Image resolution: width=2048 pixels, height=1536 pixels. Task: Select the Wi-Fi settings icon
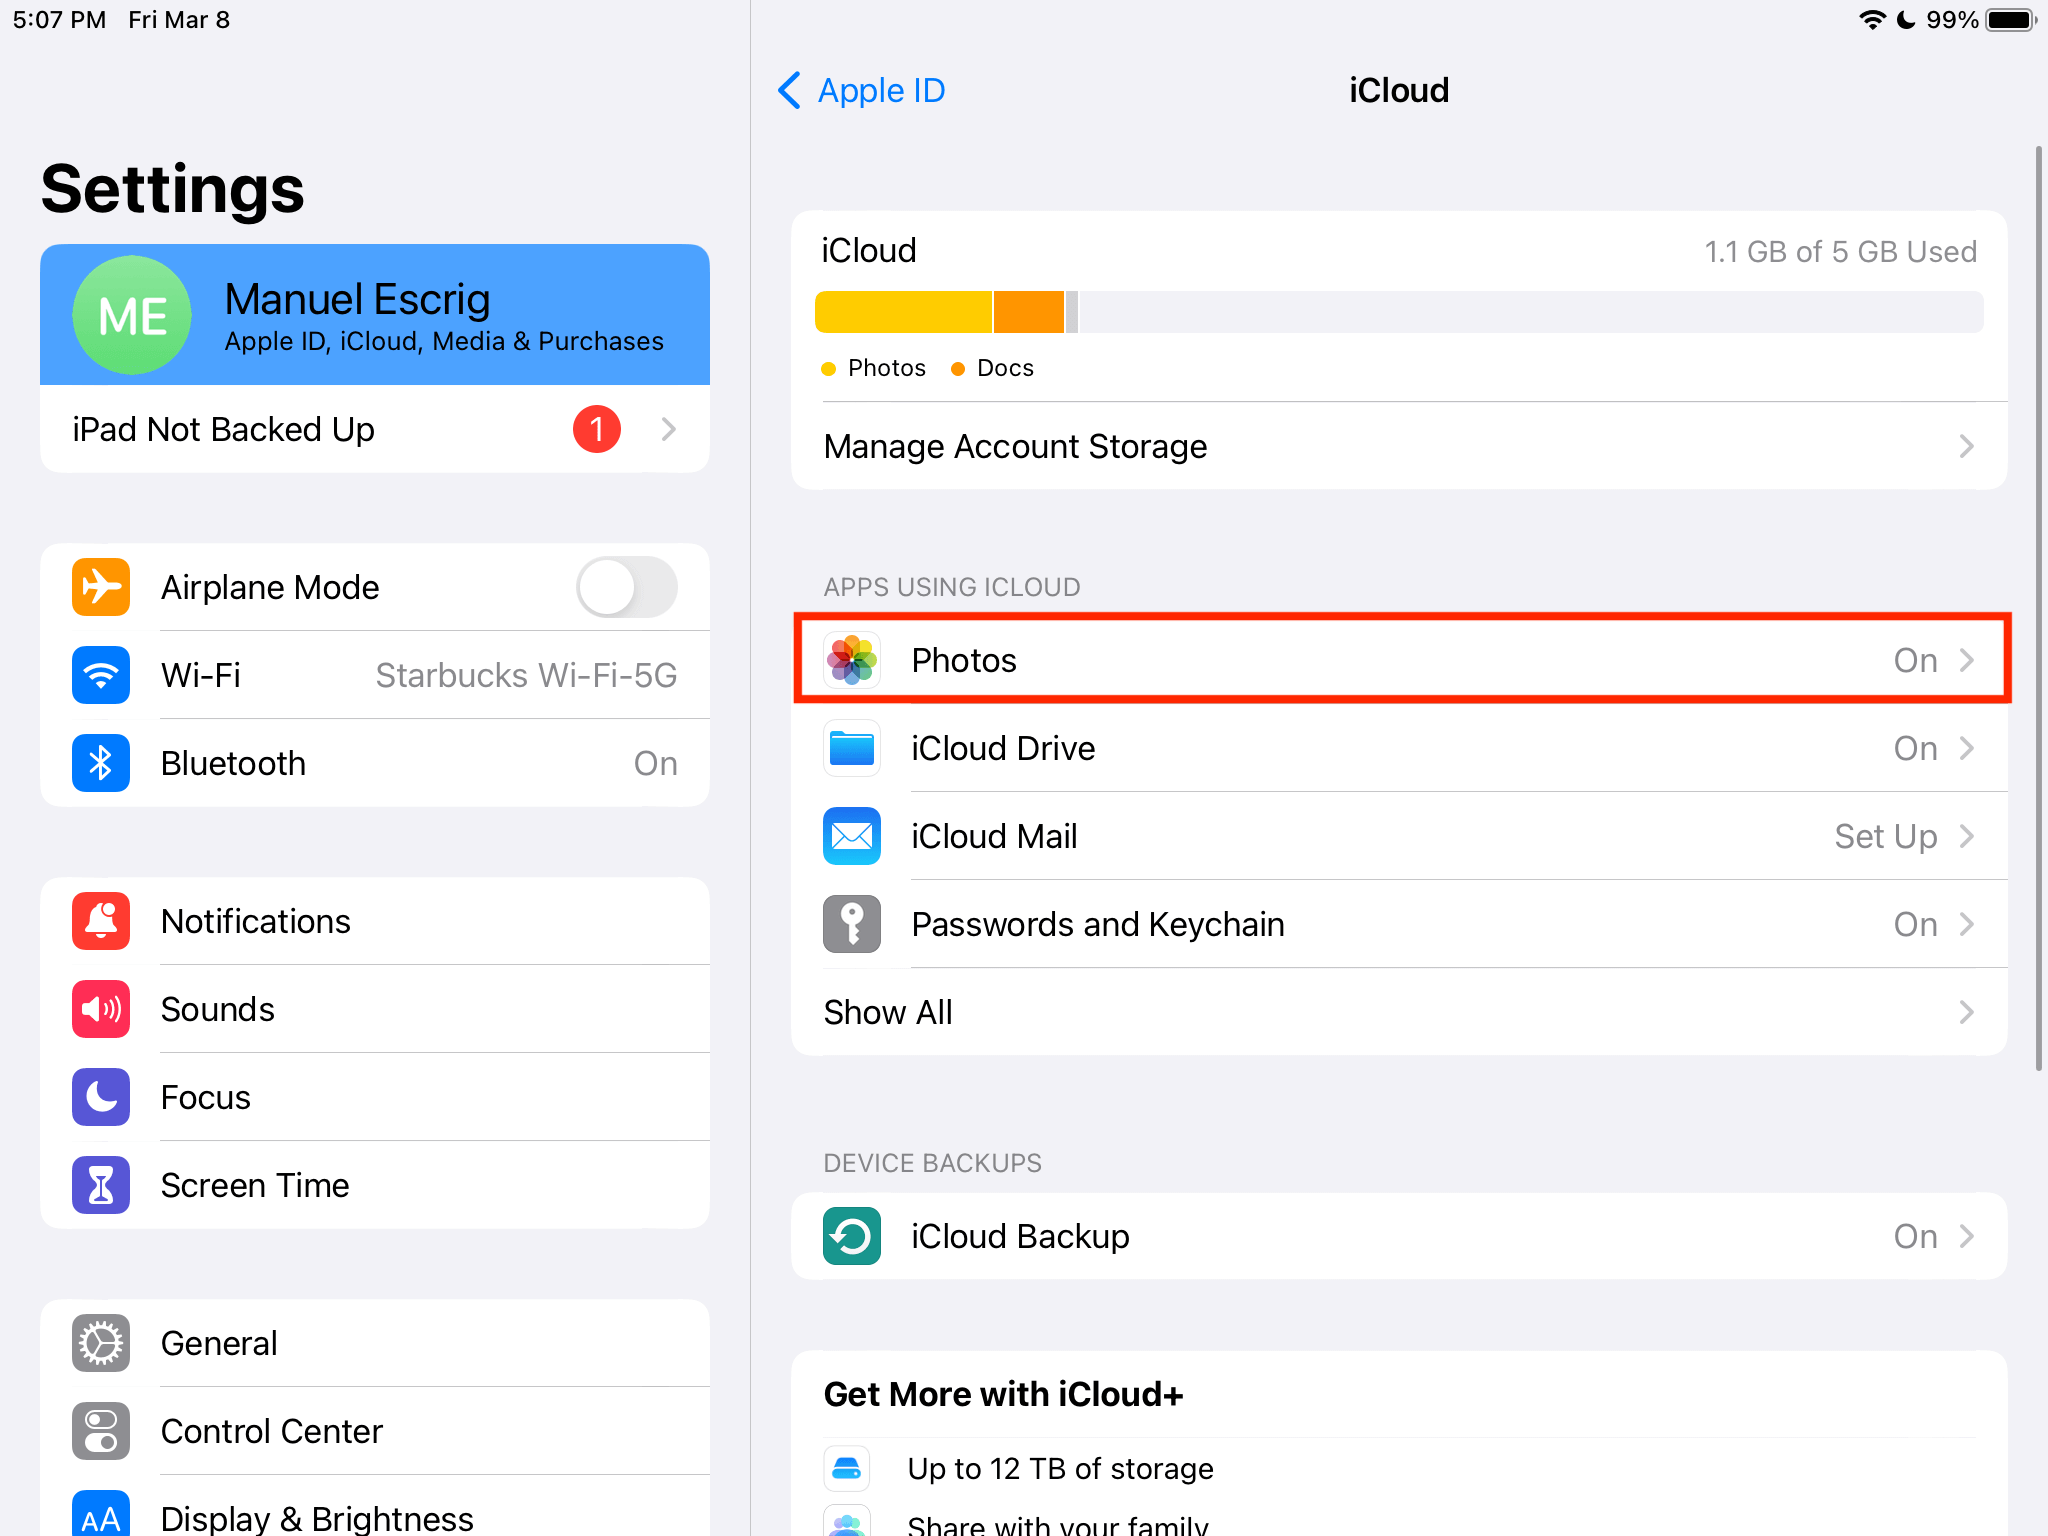100,675
